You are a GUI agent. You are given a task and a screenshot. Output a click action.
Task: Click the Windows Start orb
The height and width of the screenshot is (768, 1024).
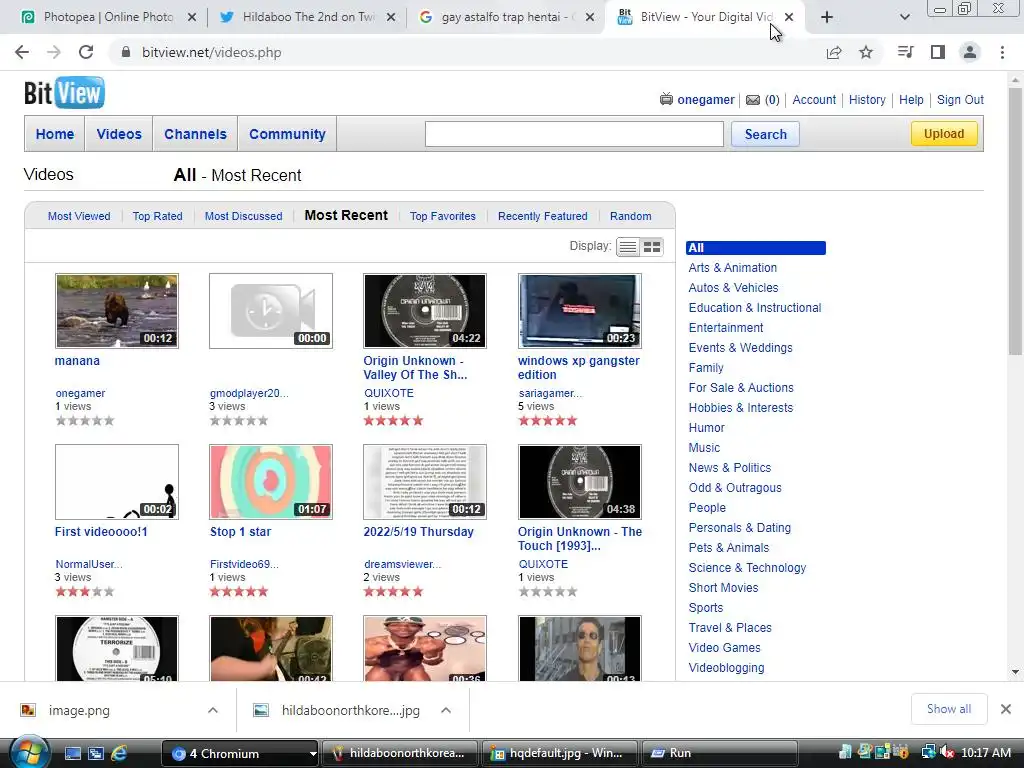click(x=29, y=752)
